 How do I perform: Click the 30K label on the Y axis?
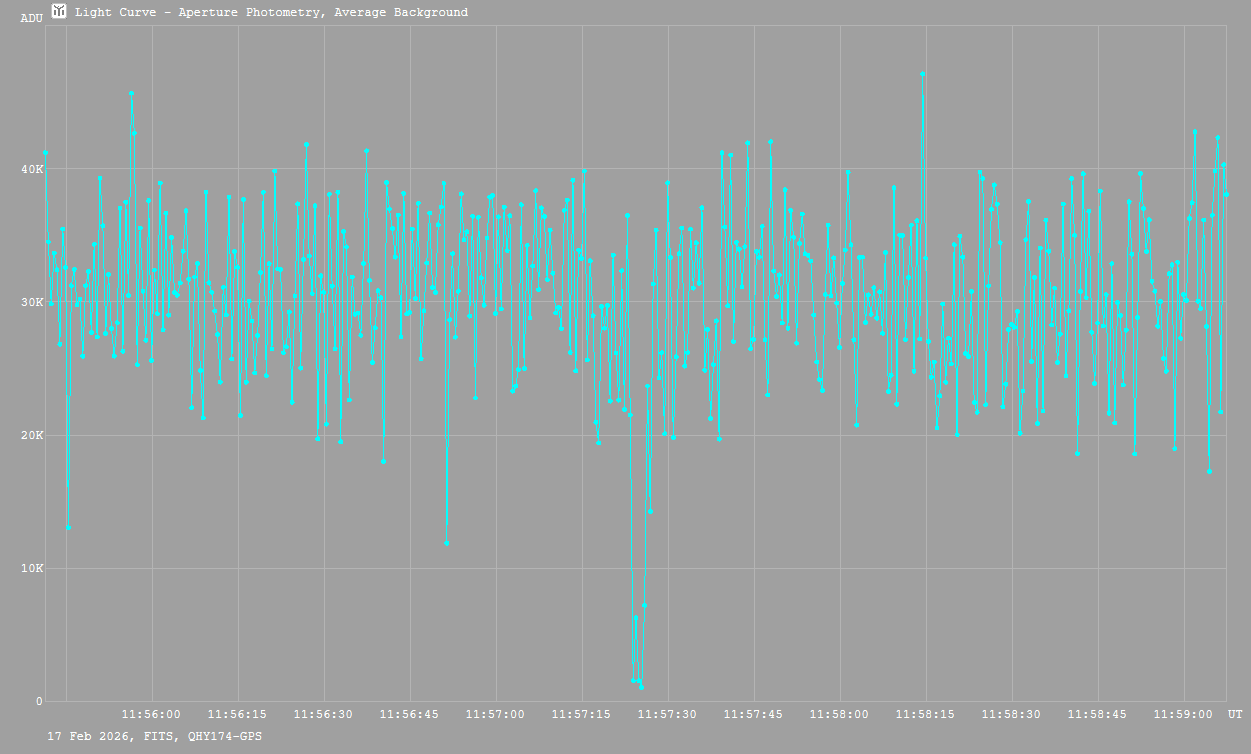pyautogui.click(x=31, y=302)
